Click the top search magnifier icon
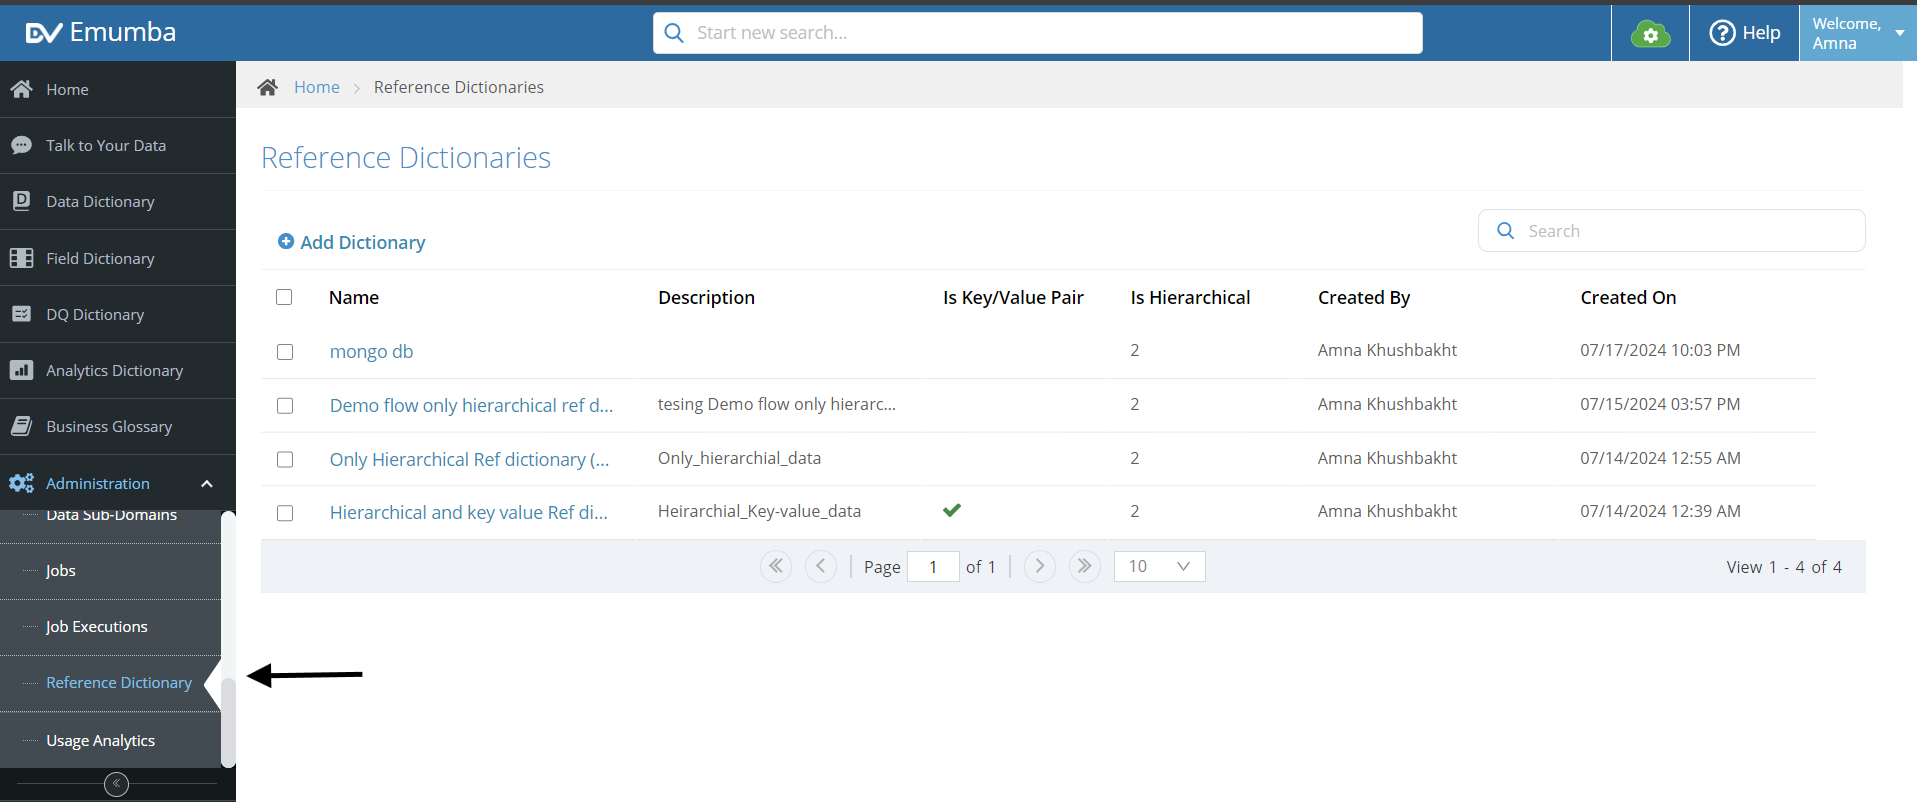Viewport: 1917px width, 802px height. point(675,33)
